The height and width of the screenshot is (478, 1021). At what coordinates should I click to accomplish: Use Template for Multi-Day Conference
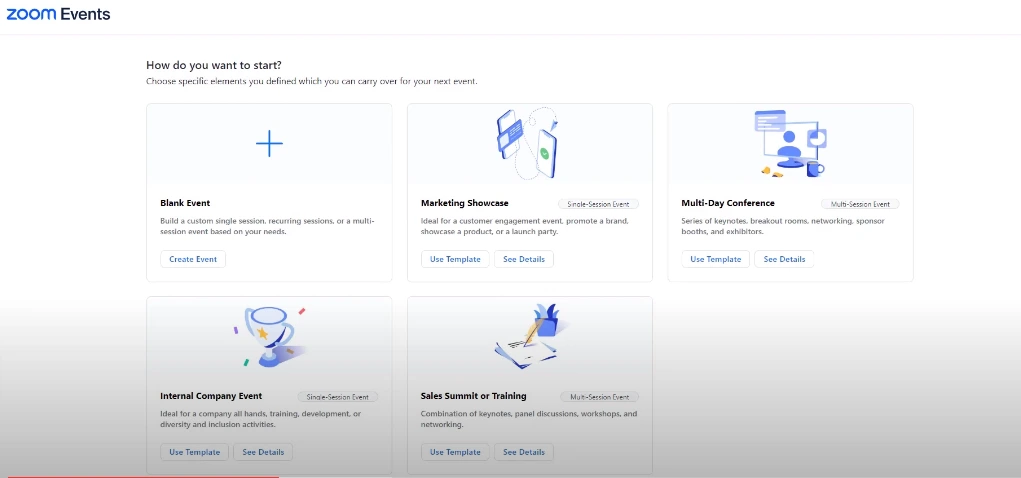716,259
